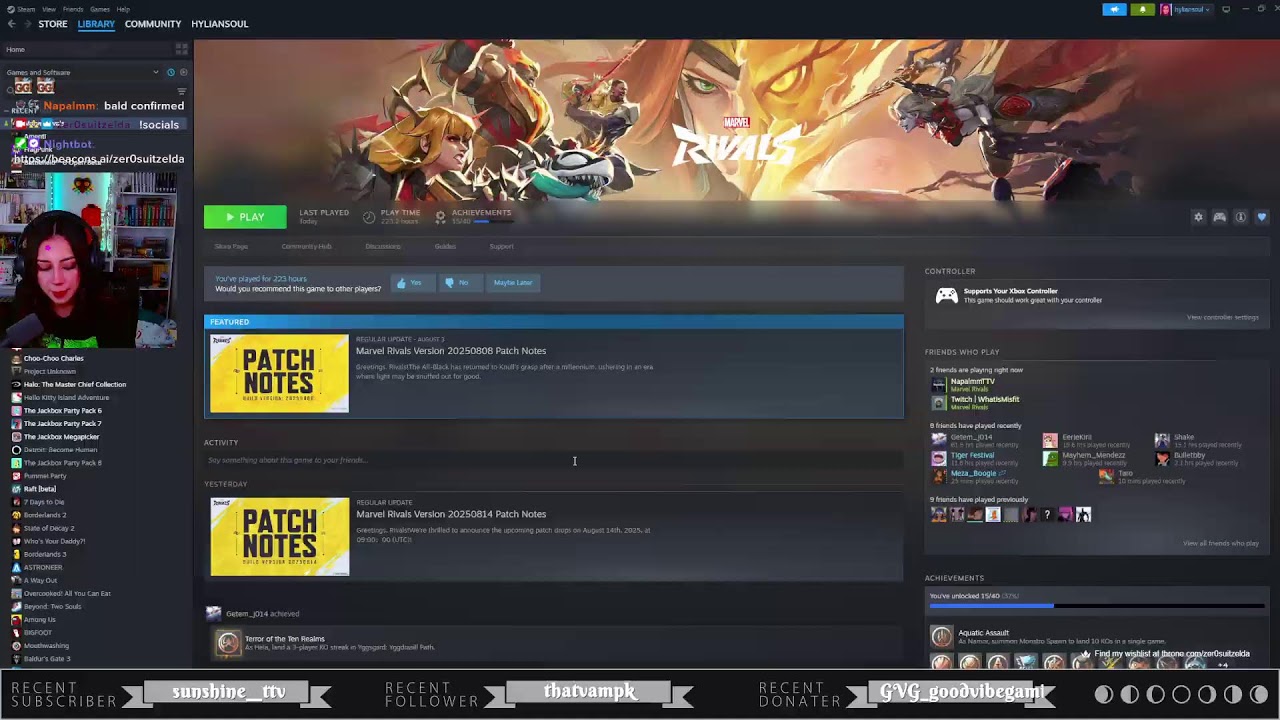Select Baldur's Gate 3 in library

(47, 659)
